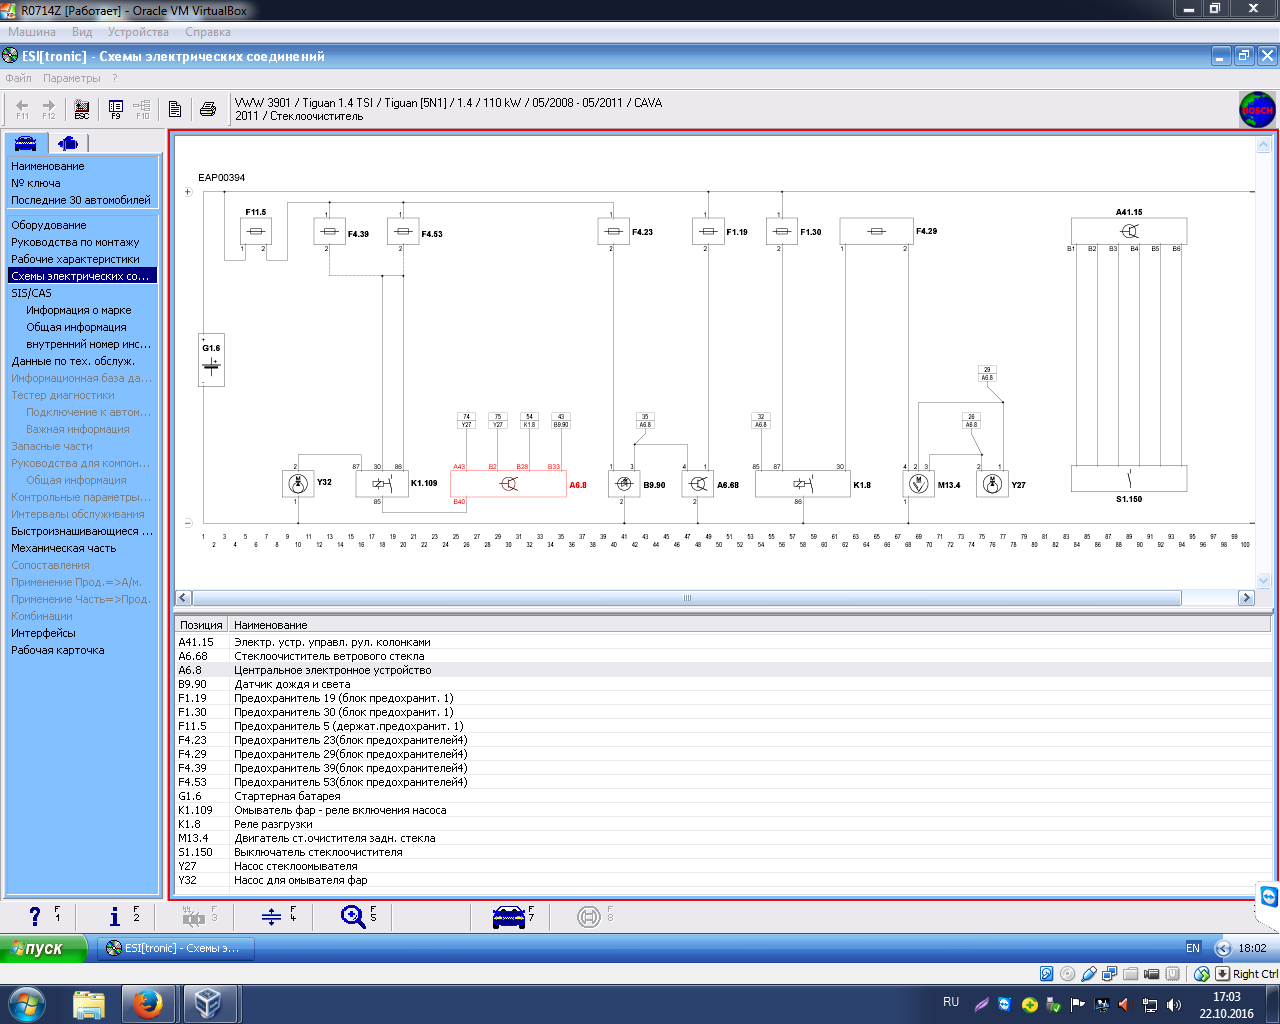The image size is (1280, 1024).
Task: Select the A6.68 row in the table
Action: (x=722, y=656)
